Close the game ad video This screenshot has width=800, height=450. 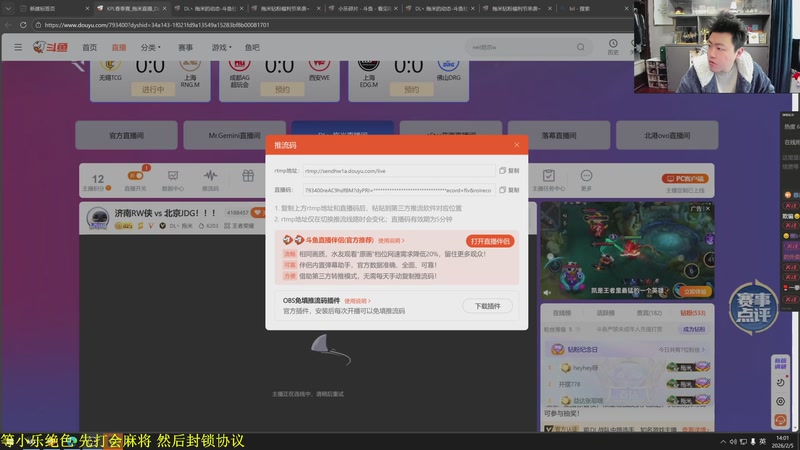tap(708, 208)
